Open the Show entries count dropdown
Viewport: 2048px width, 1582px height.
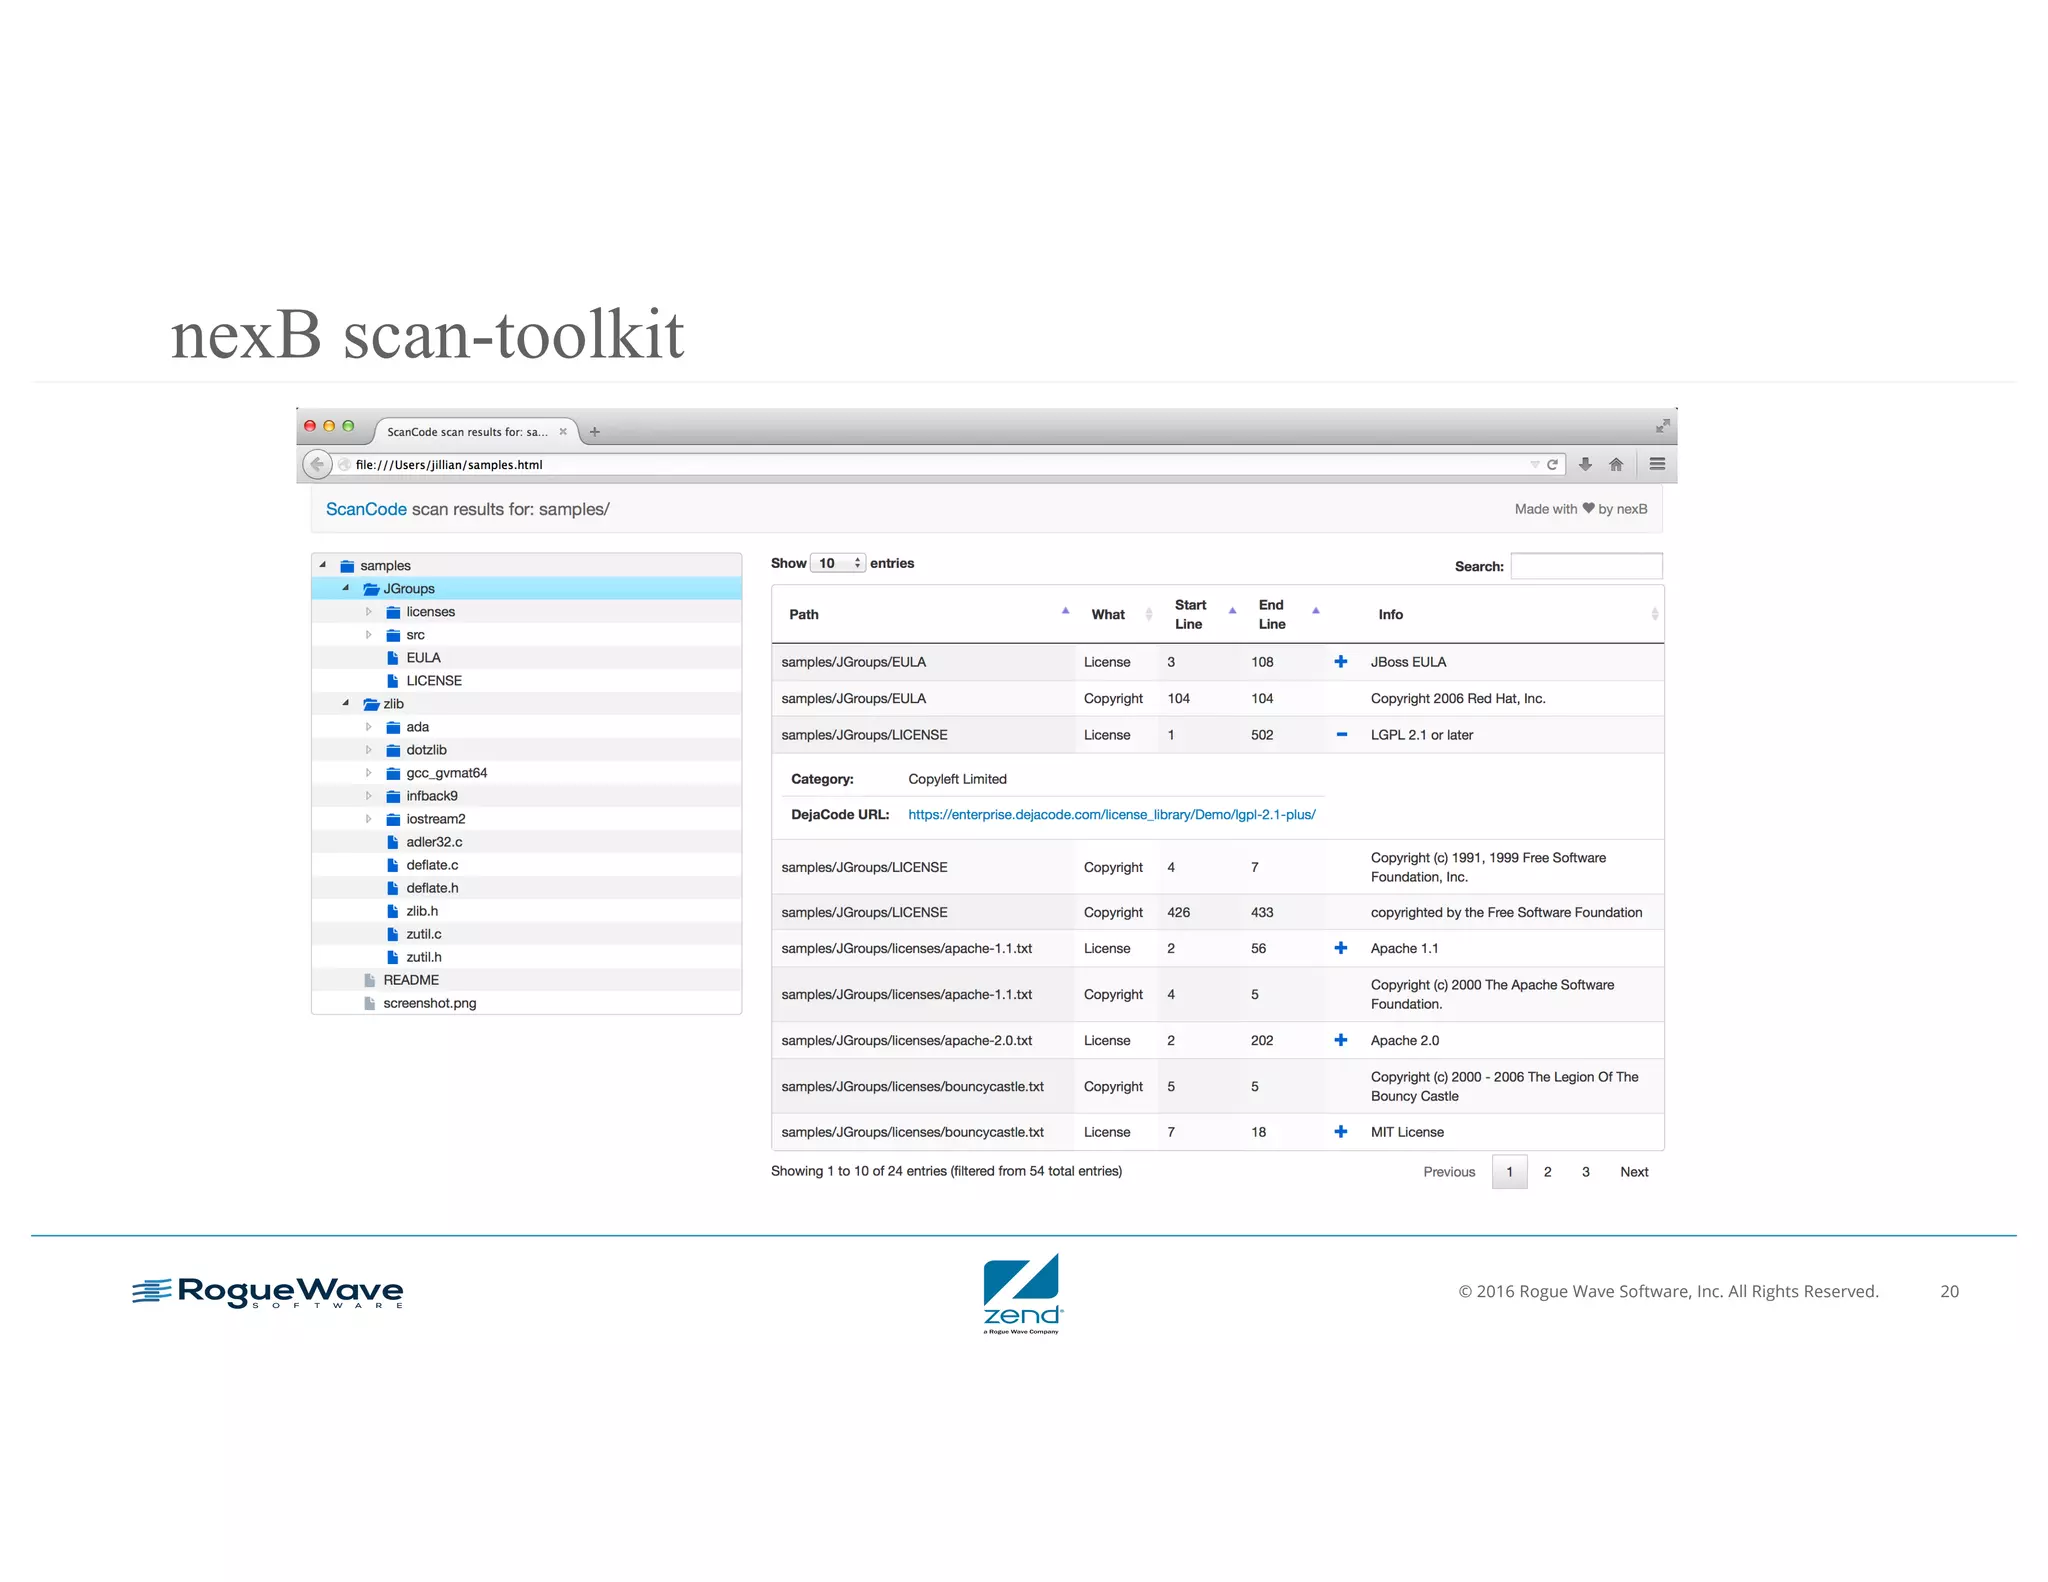[838, 563]
